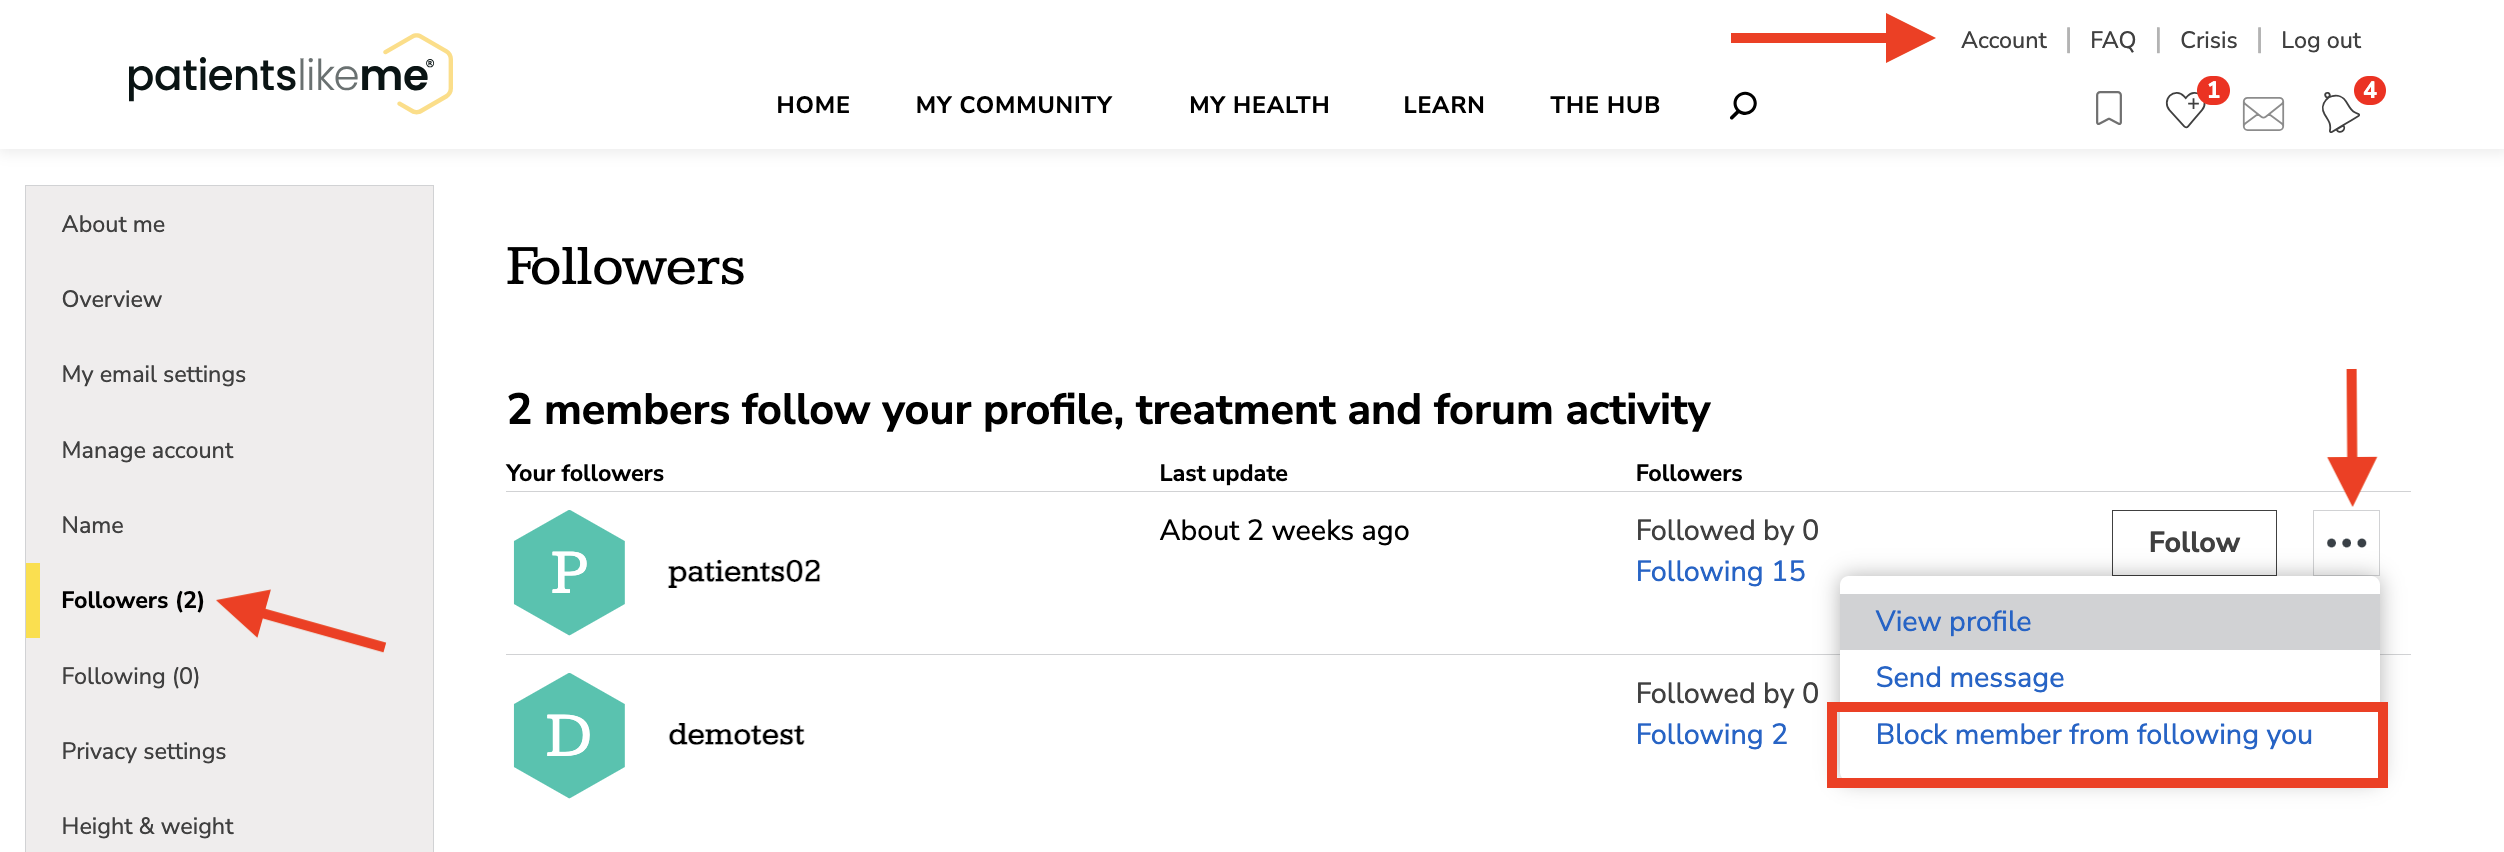Open demotest's Following 2 link
The image size is (2504, 852).
(1711, 734)
